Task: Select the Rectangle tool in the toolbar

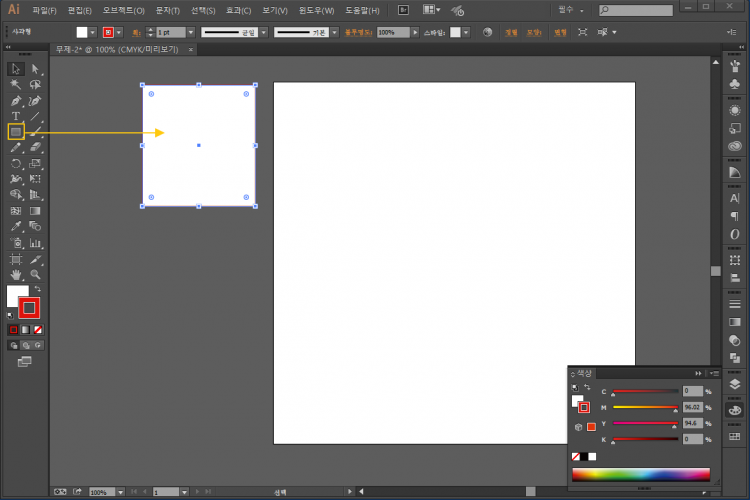Action: (16, 131)
